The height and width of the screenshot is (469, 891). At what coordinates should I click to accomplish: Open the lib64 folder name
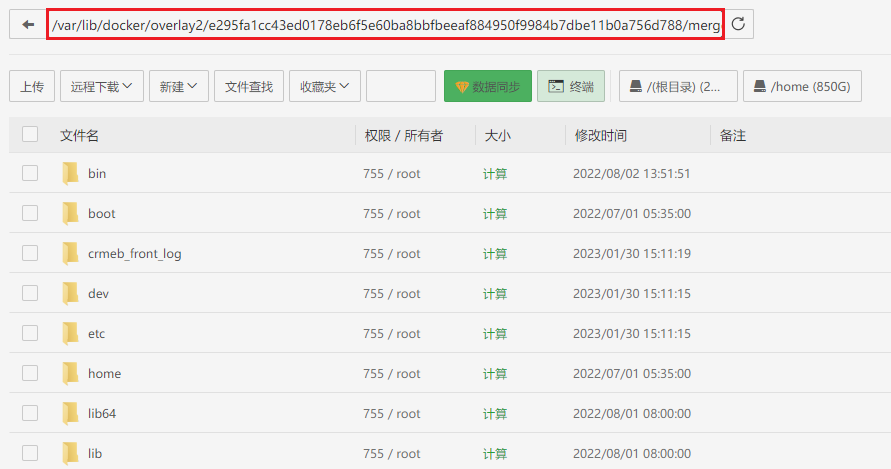coord(102,413)
